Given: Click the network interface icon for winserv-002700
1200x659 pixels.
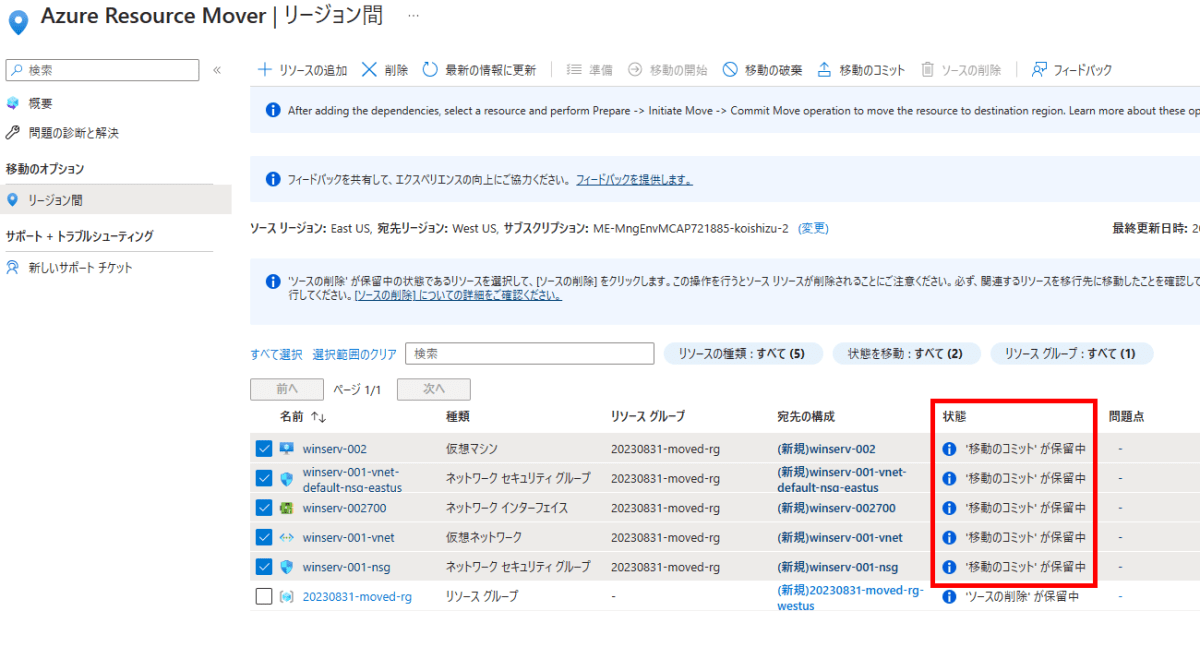Looking at the screenshot, I should pyautogui.click(x=286, y=508).
